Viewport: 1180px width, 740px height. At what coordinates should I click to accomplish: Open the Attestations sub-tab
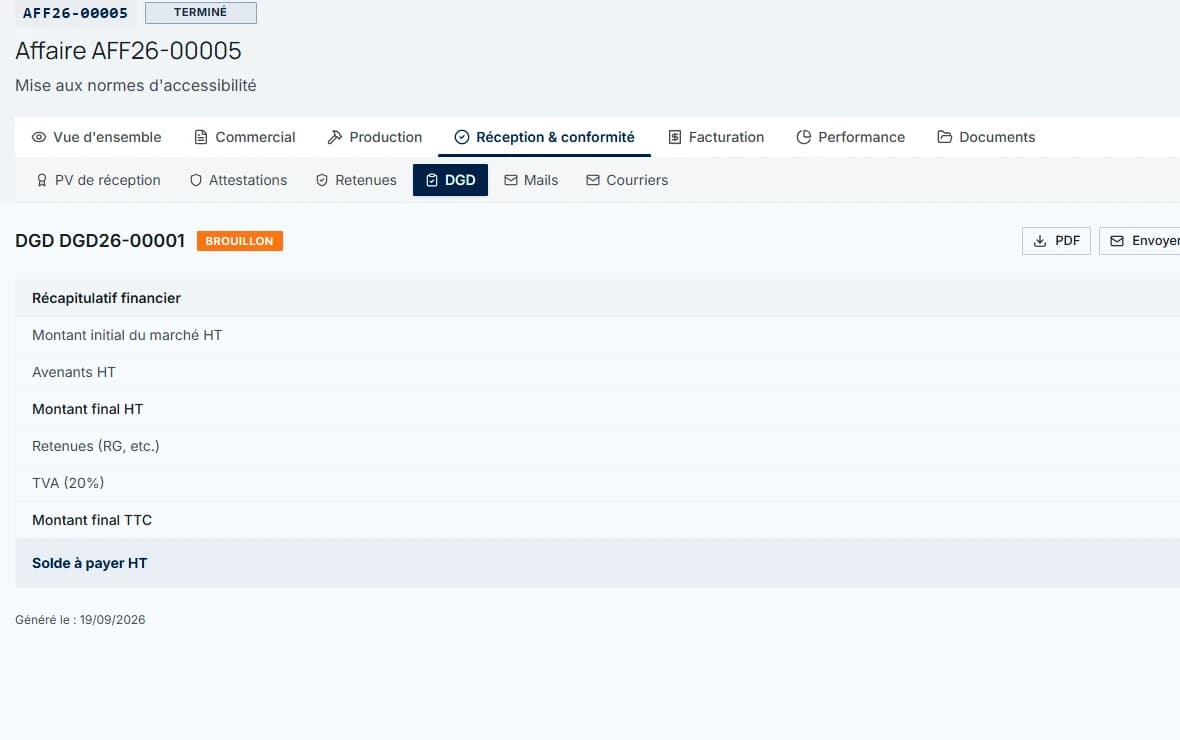(x=238, y=180)
